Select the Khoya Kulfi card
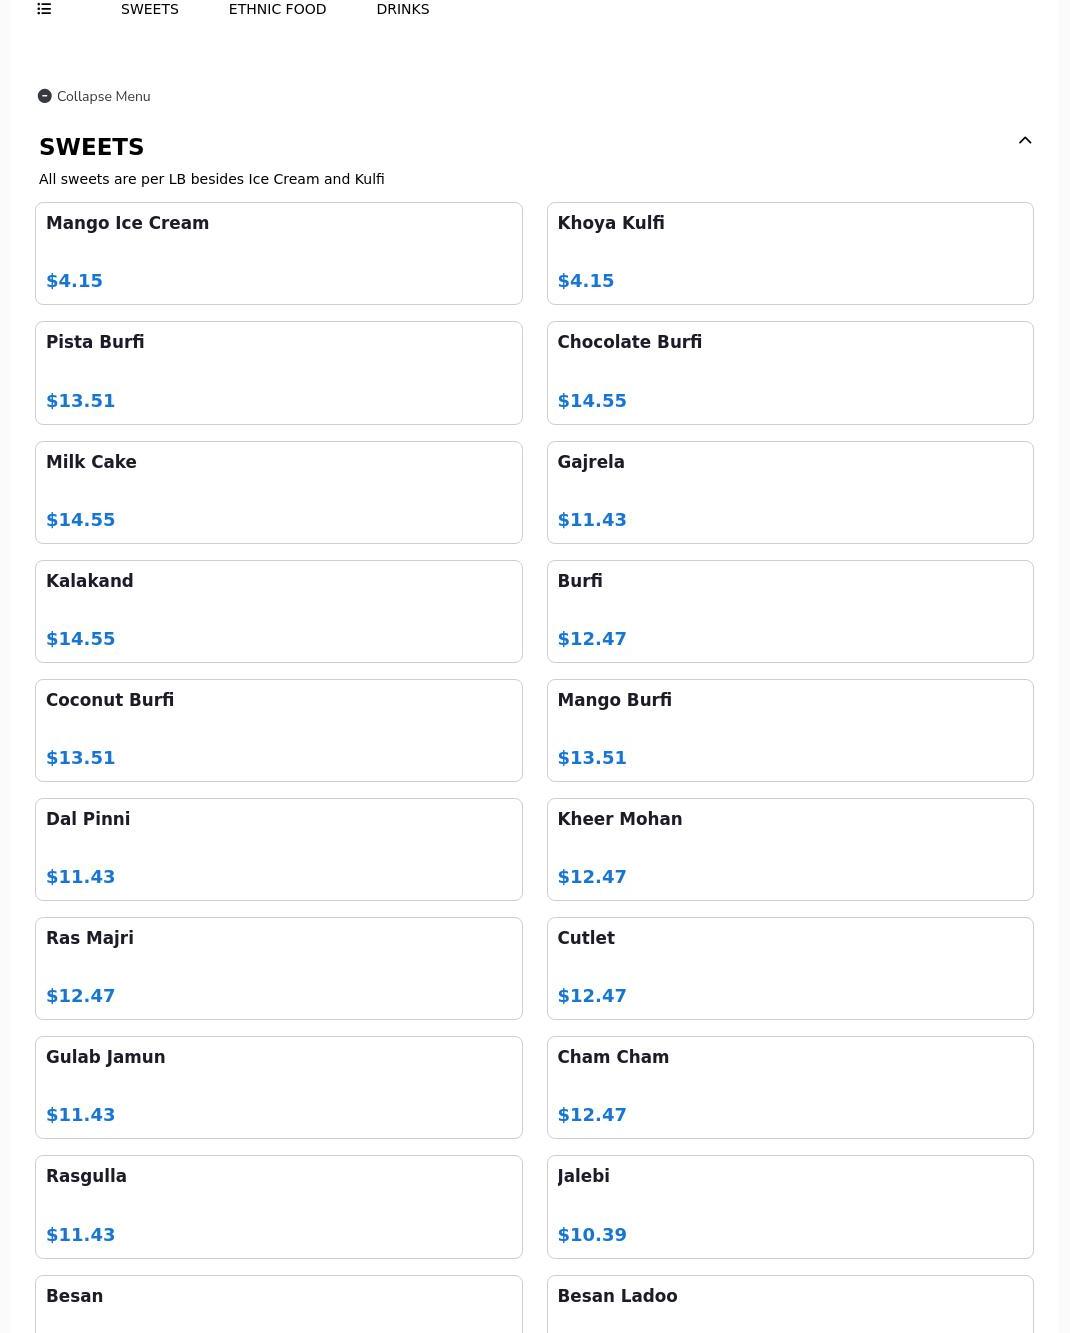 click(790, 253)
